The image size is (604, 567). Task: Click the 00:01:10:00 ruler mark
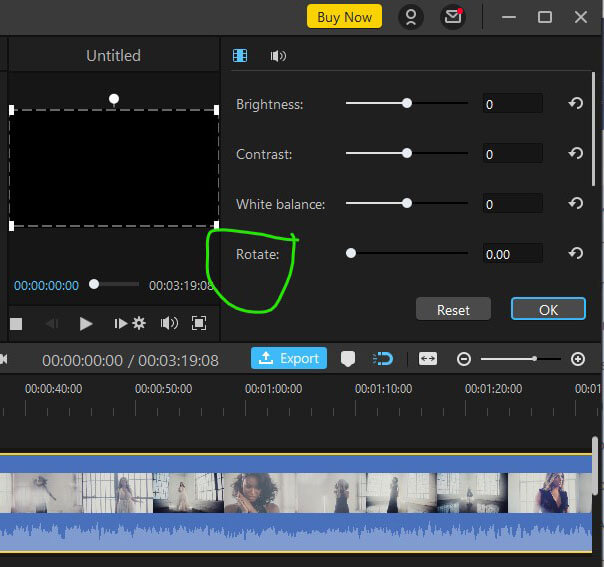pos(383,389)
